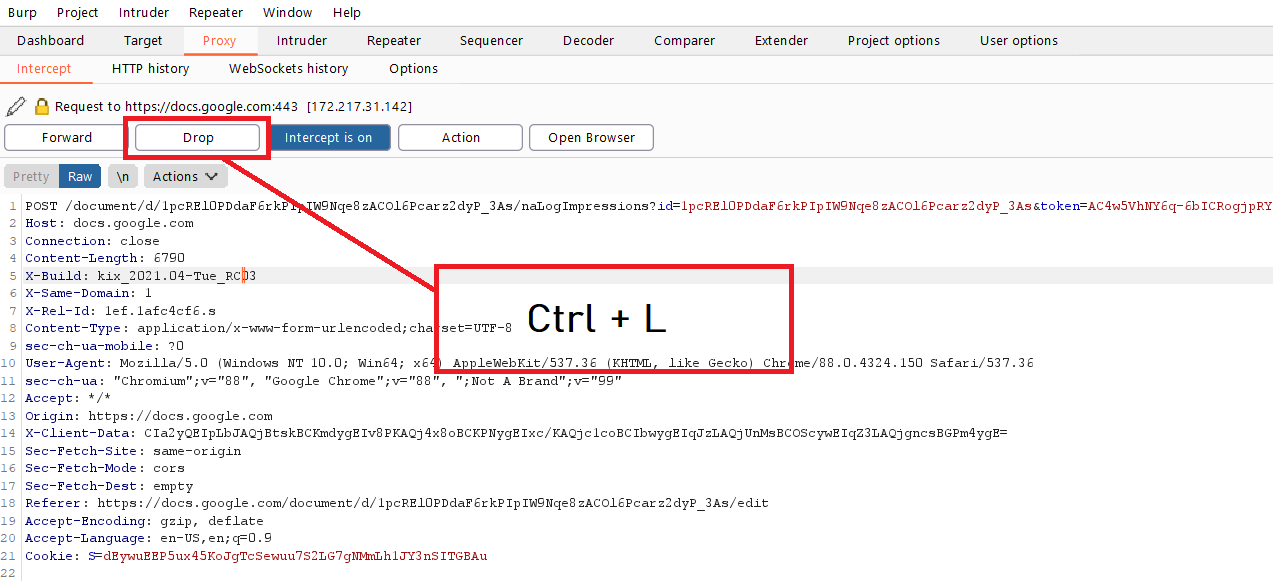Toggle the \n line-ending display button
1273x581 pixels.
122,175
